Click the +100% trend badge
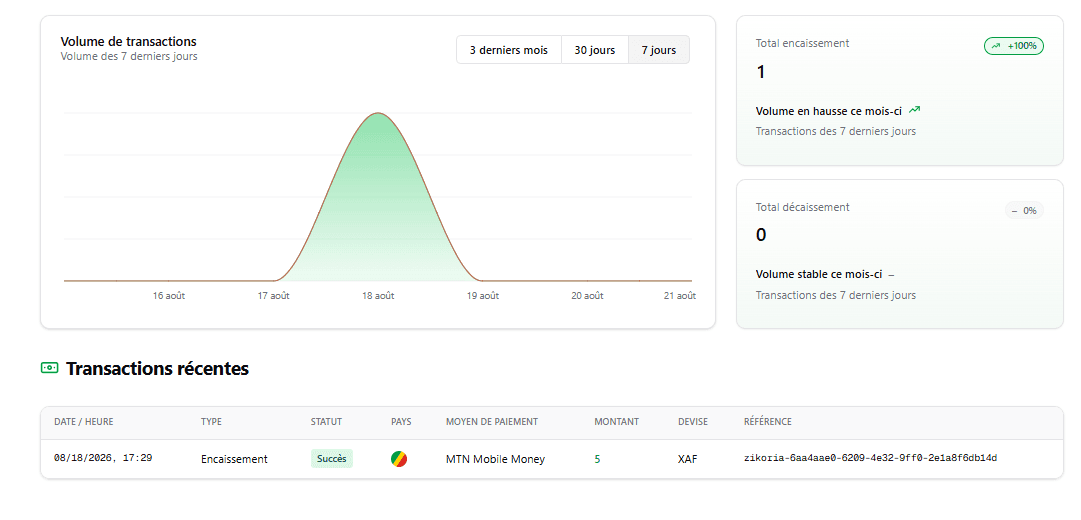Image resolution: width=1081 pixels, height=520 pixels. [1014, 46]
